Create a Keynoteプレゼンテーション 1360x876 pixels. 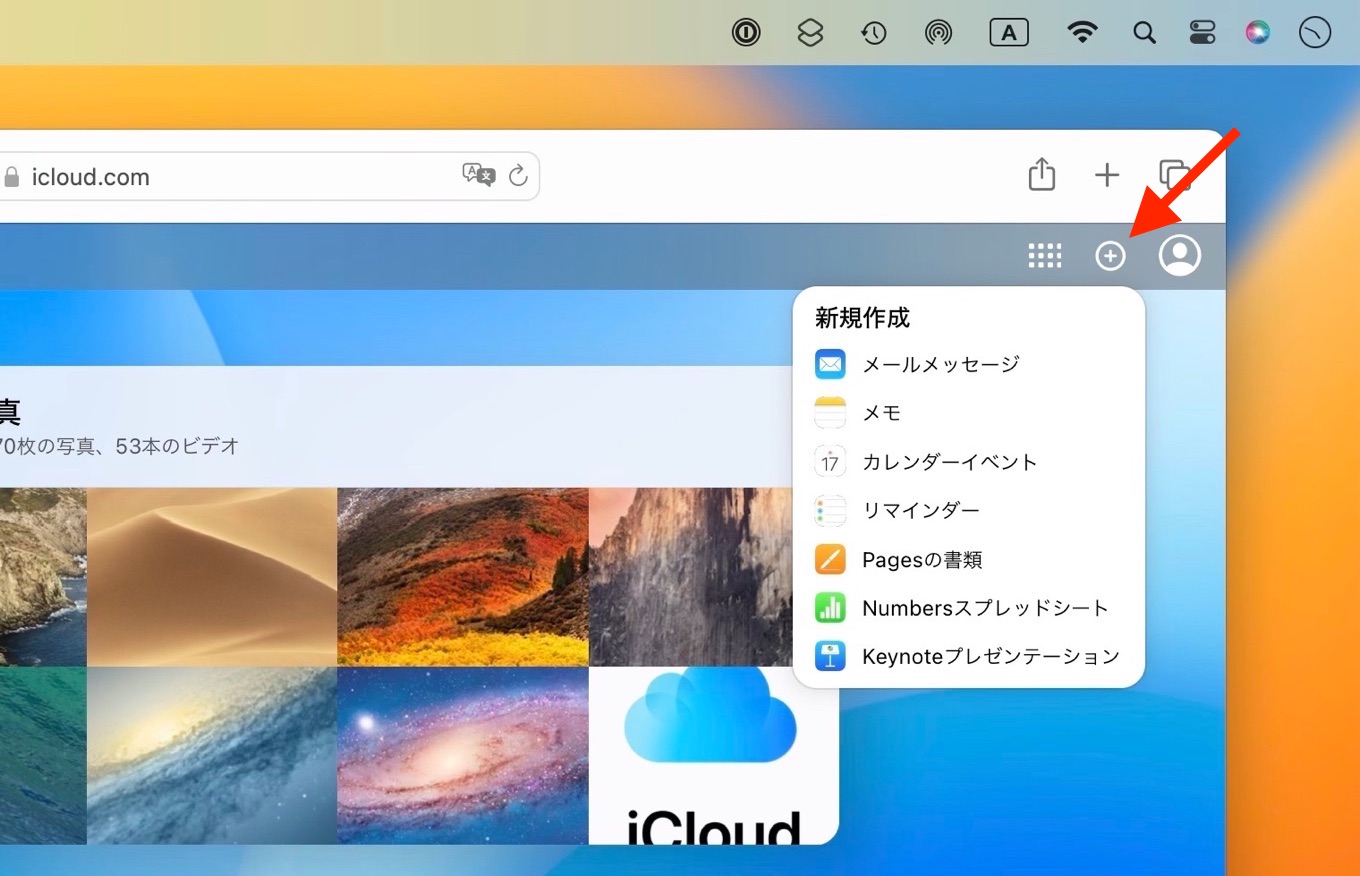pyautogui.click(x=991, y=656)
